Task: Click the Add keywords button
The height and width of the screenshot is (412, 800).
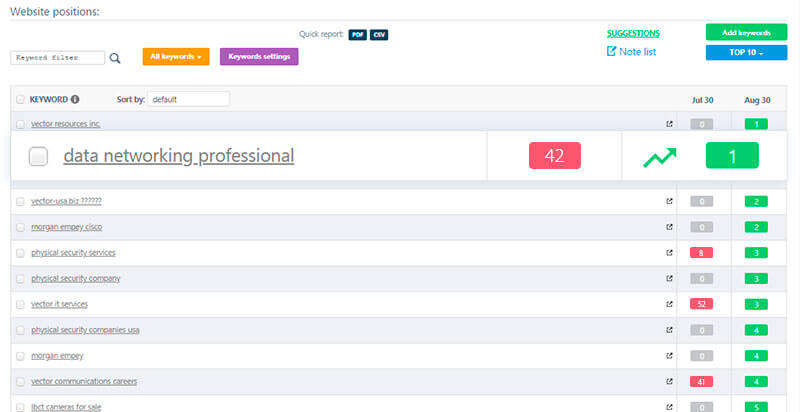Action: tap(746, 32)
